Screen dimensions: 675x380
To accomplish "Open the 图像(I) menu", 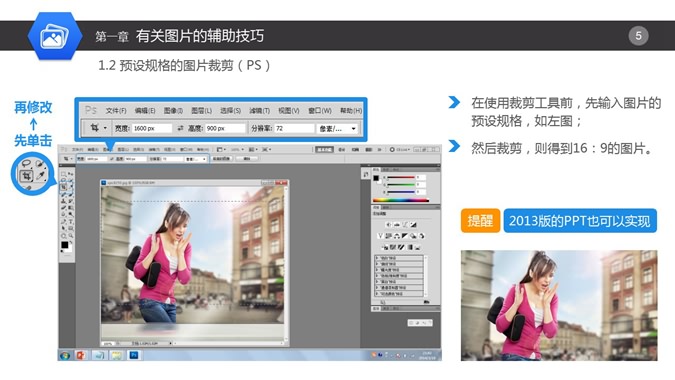I will coord(173,111).
